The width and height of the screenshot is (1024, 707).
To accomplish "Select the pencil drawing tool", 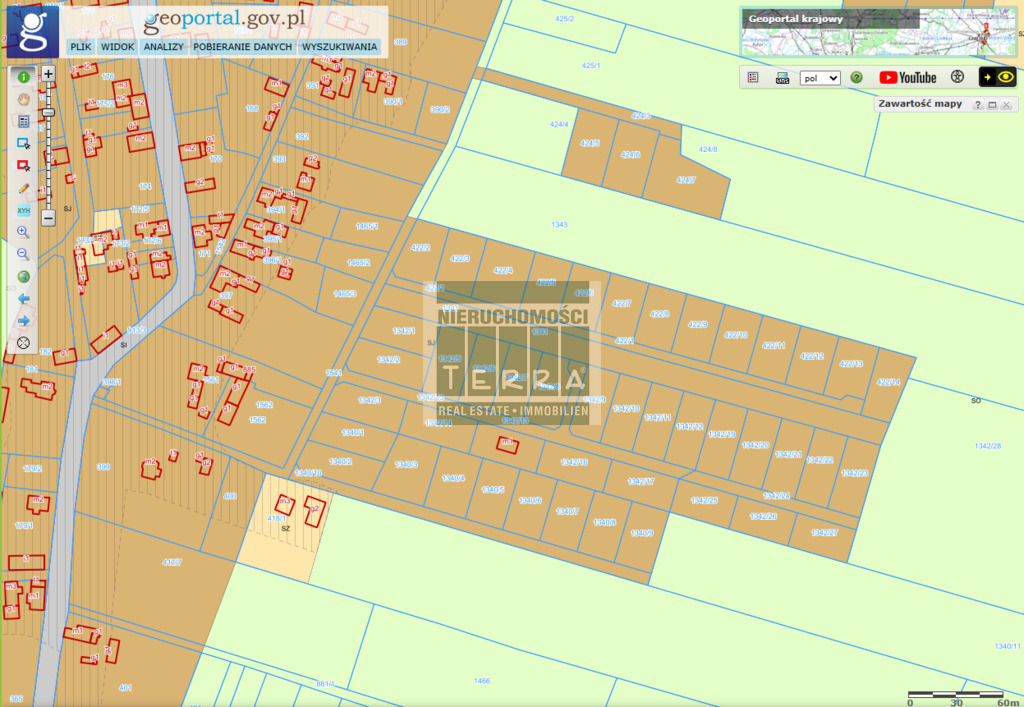I will tap(24, 188).
